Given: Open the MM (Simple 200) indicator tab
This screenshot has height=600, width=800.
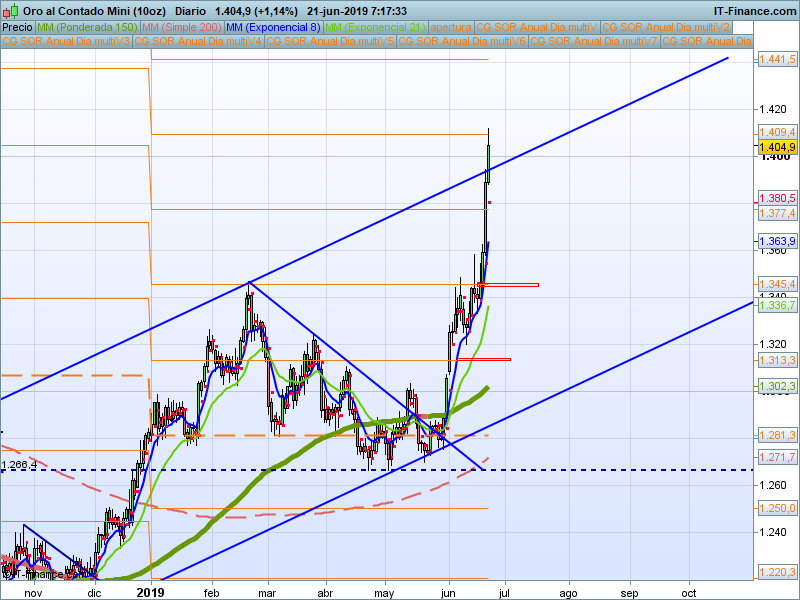Looking at the screenshot, I should coord(182,28).
